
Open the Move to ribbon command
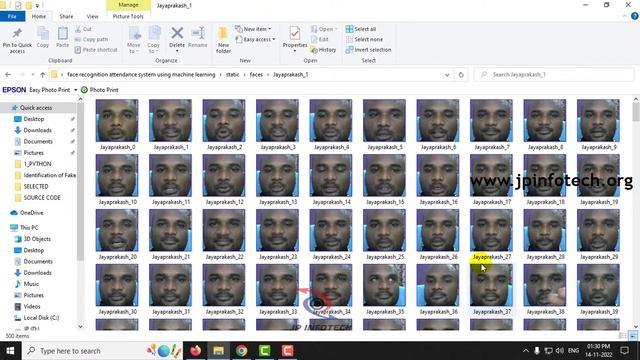pos(134,40)
